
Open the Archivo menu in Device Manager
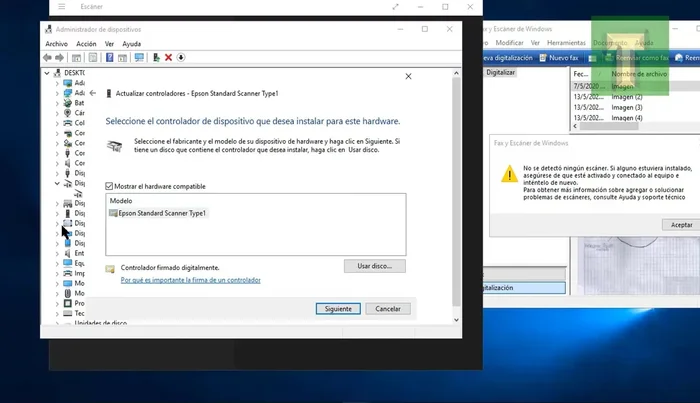[x=57, y=44]
